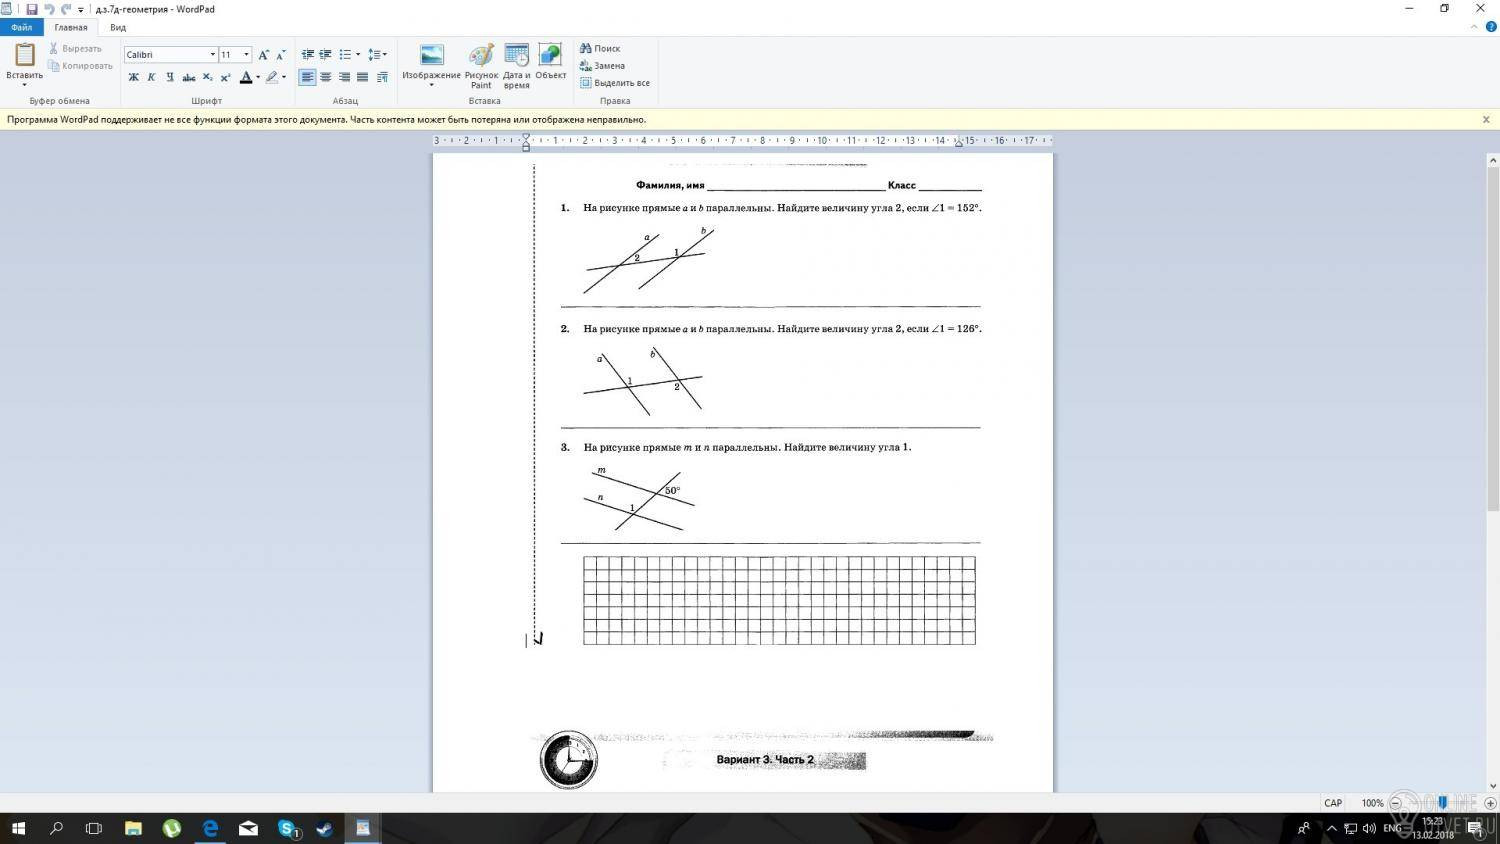Viewport: 1500px width, 844px height.
Task: Click the zoom slider in status bar
Action: [1442, 803]
